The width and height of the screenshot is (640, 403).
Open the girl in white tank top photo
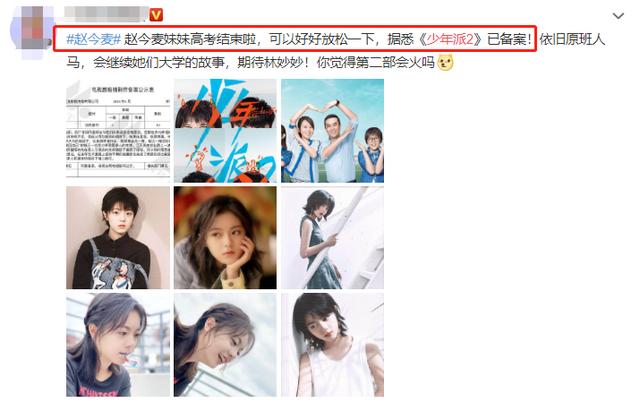333,345
